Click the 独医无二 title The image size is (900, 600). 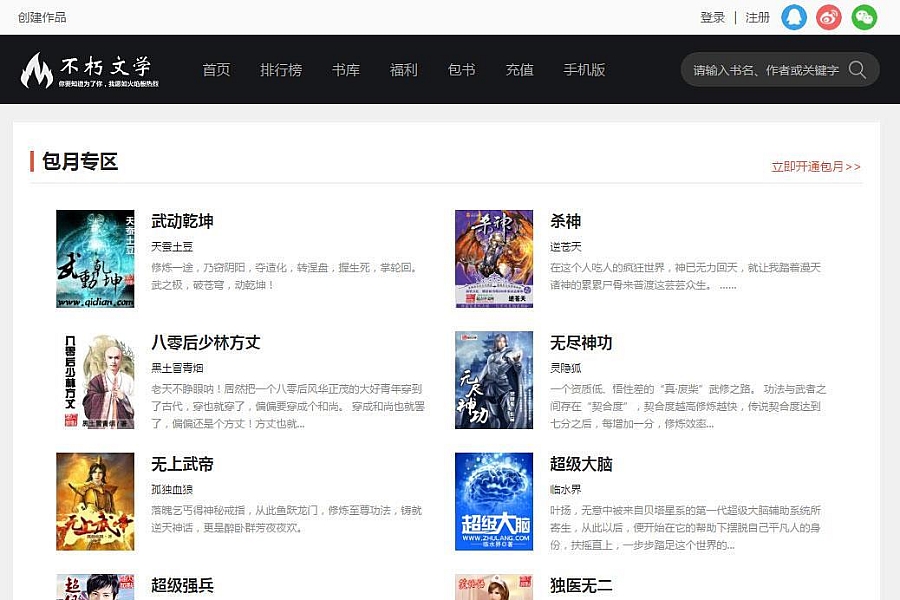coord(581,585)
